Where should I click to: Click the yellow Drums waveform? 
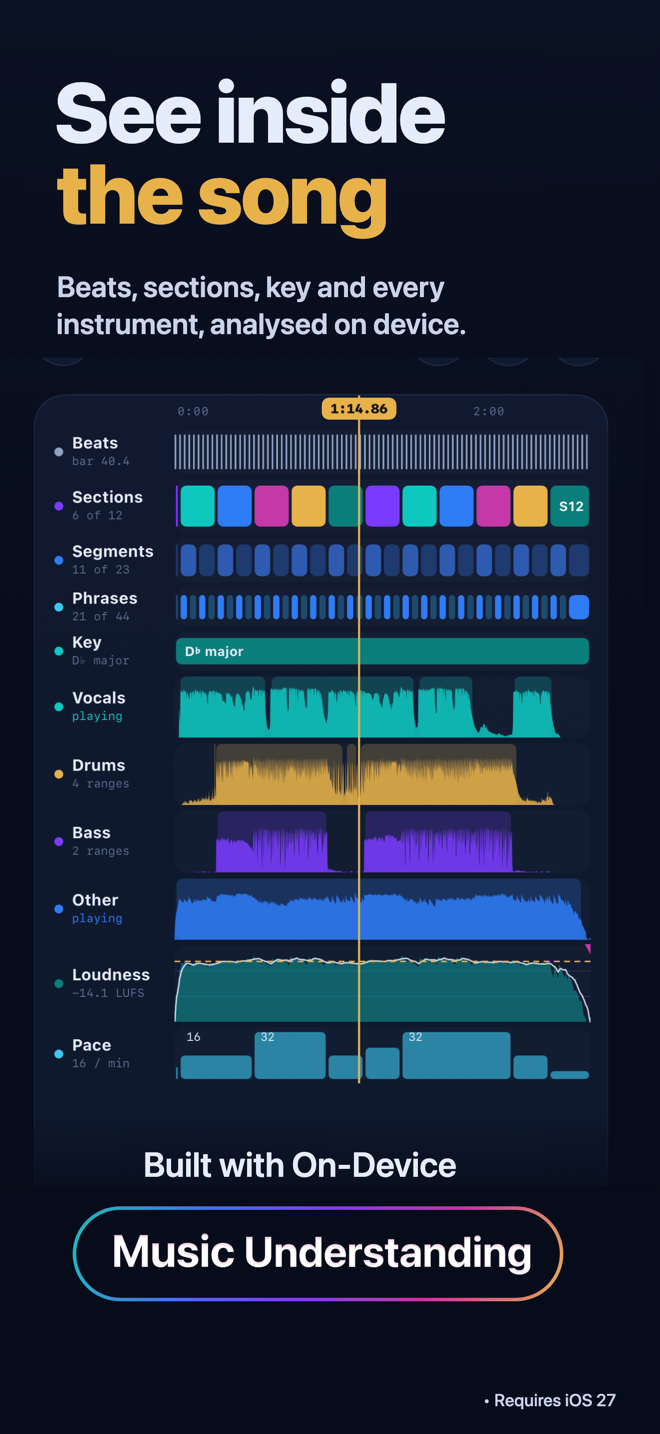382,774
